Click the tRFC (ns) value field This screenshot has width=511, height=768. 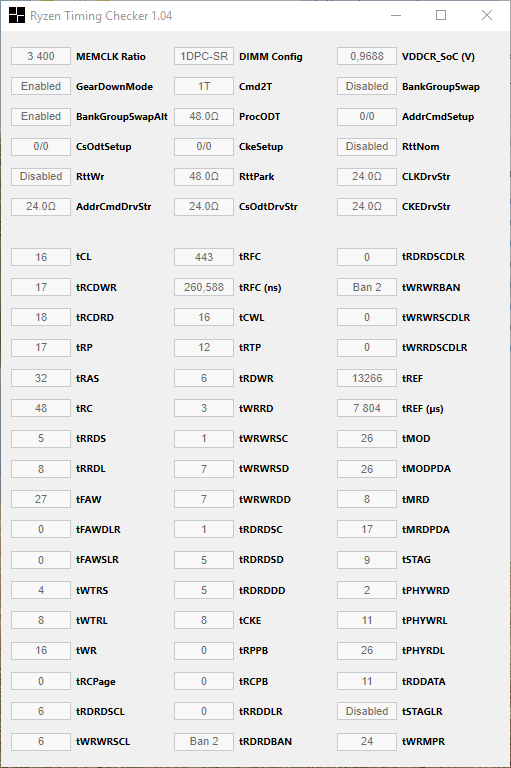coord(204,287)
